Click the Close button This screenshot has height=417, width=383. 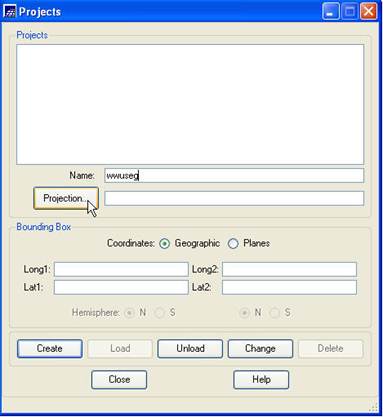tap(119, 380)
